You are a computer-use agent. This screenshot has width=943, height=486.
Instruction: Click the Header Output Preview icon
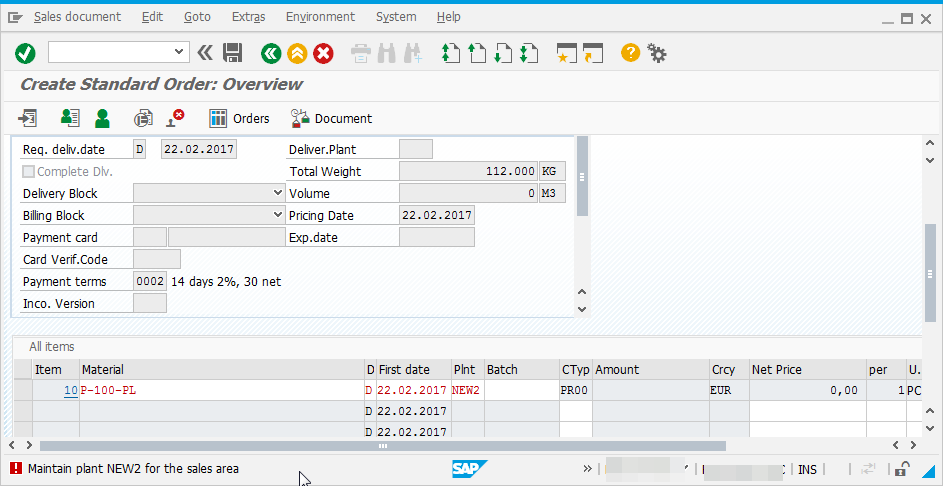pyautogui.click(x=143, y=118)
